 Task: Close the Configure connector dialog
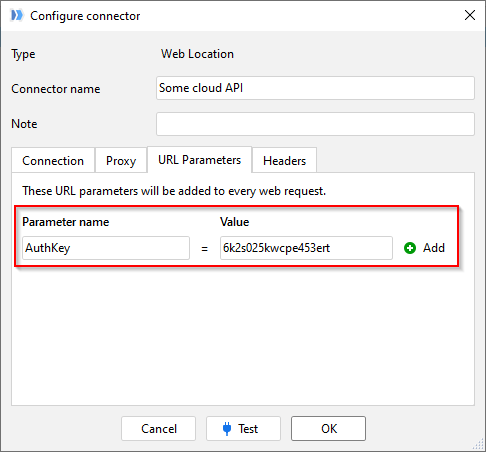coord(470,15)
